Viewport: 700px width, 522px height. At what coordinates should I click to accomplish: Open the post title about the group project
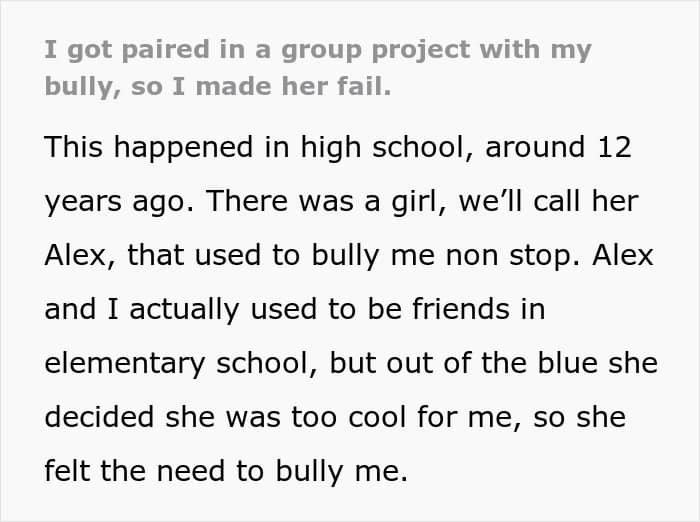318,68
